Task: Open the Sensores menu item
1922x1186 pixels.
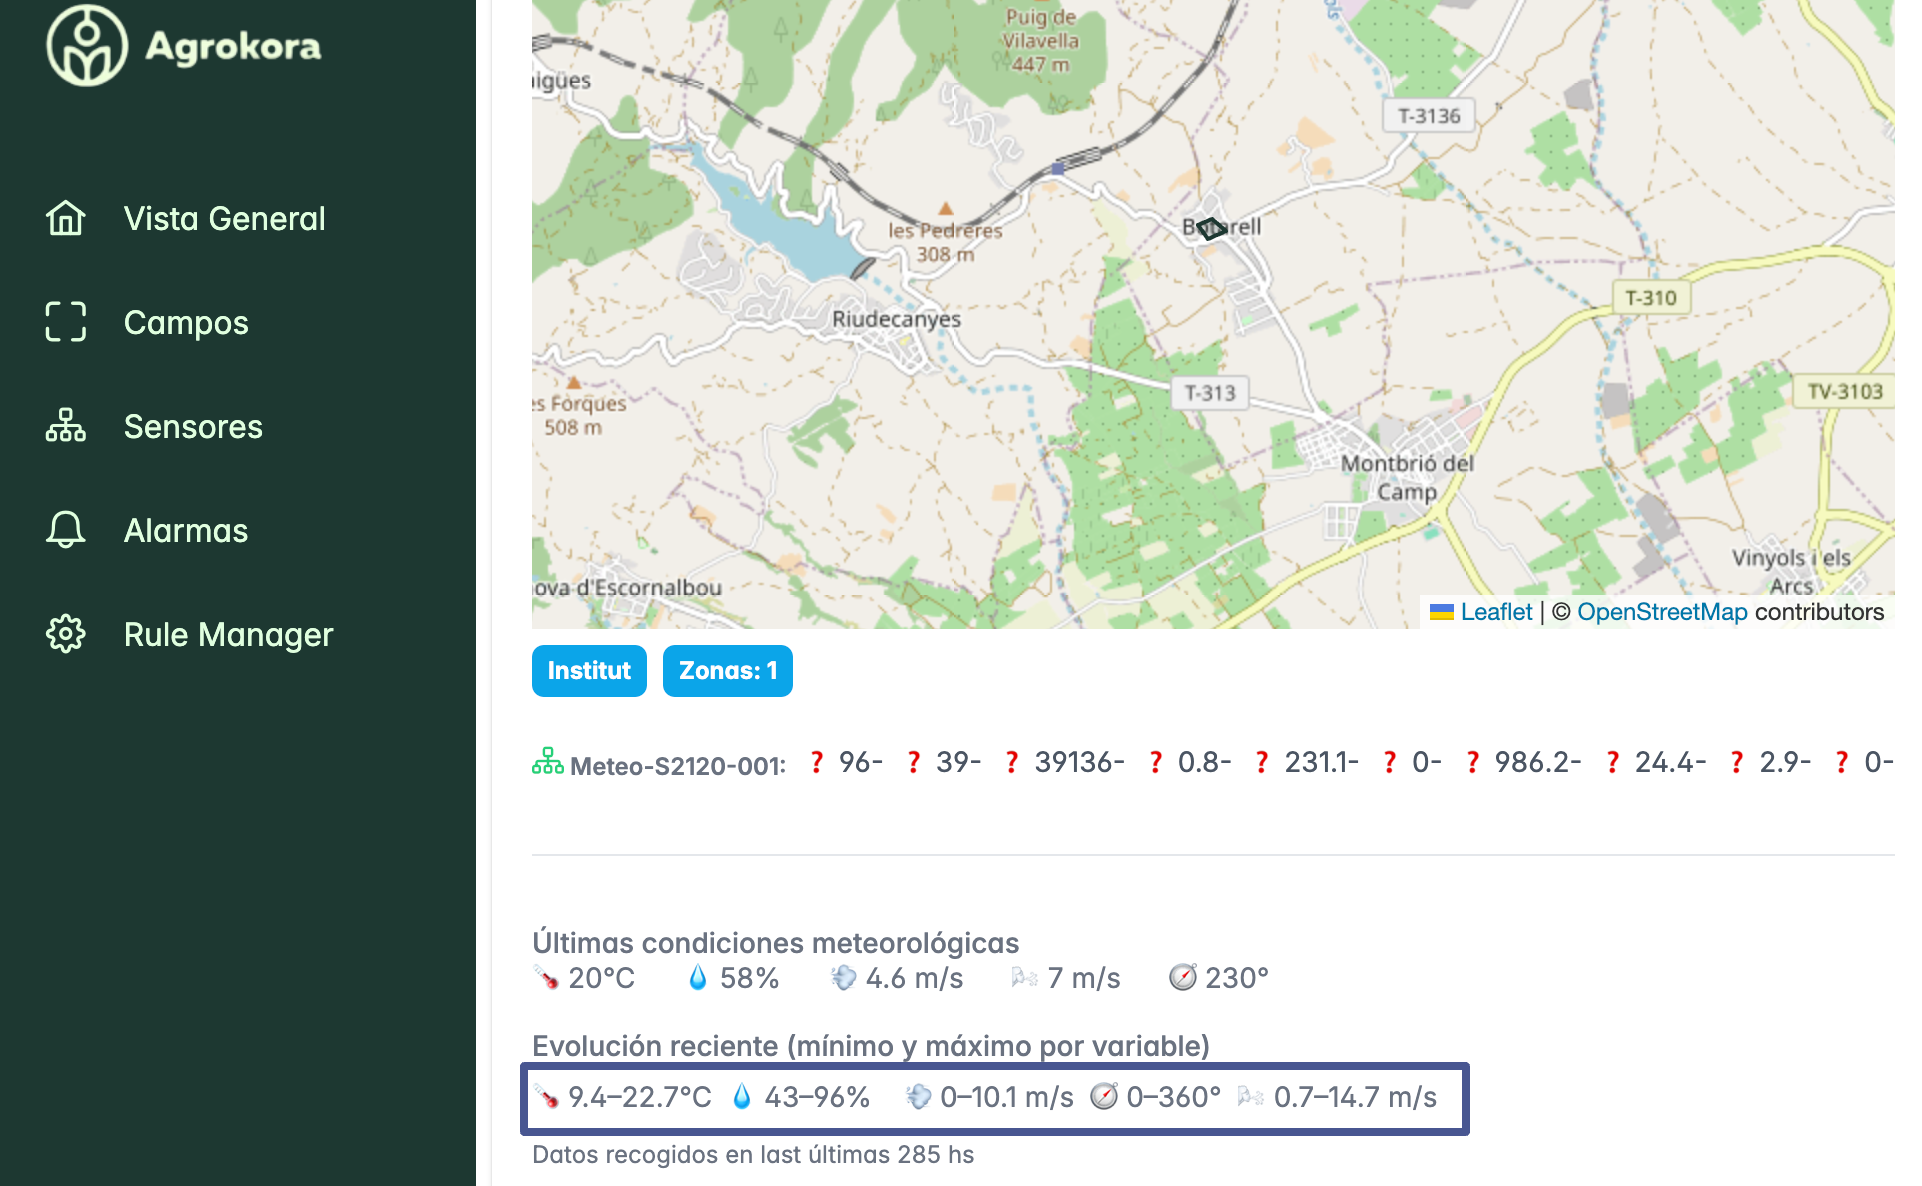Action: tap(193, 426)
